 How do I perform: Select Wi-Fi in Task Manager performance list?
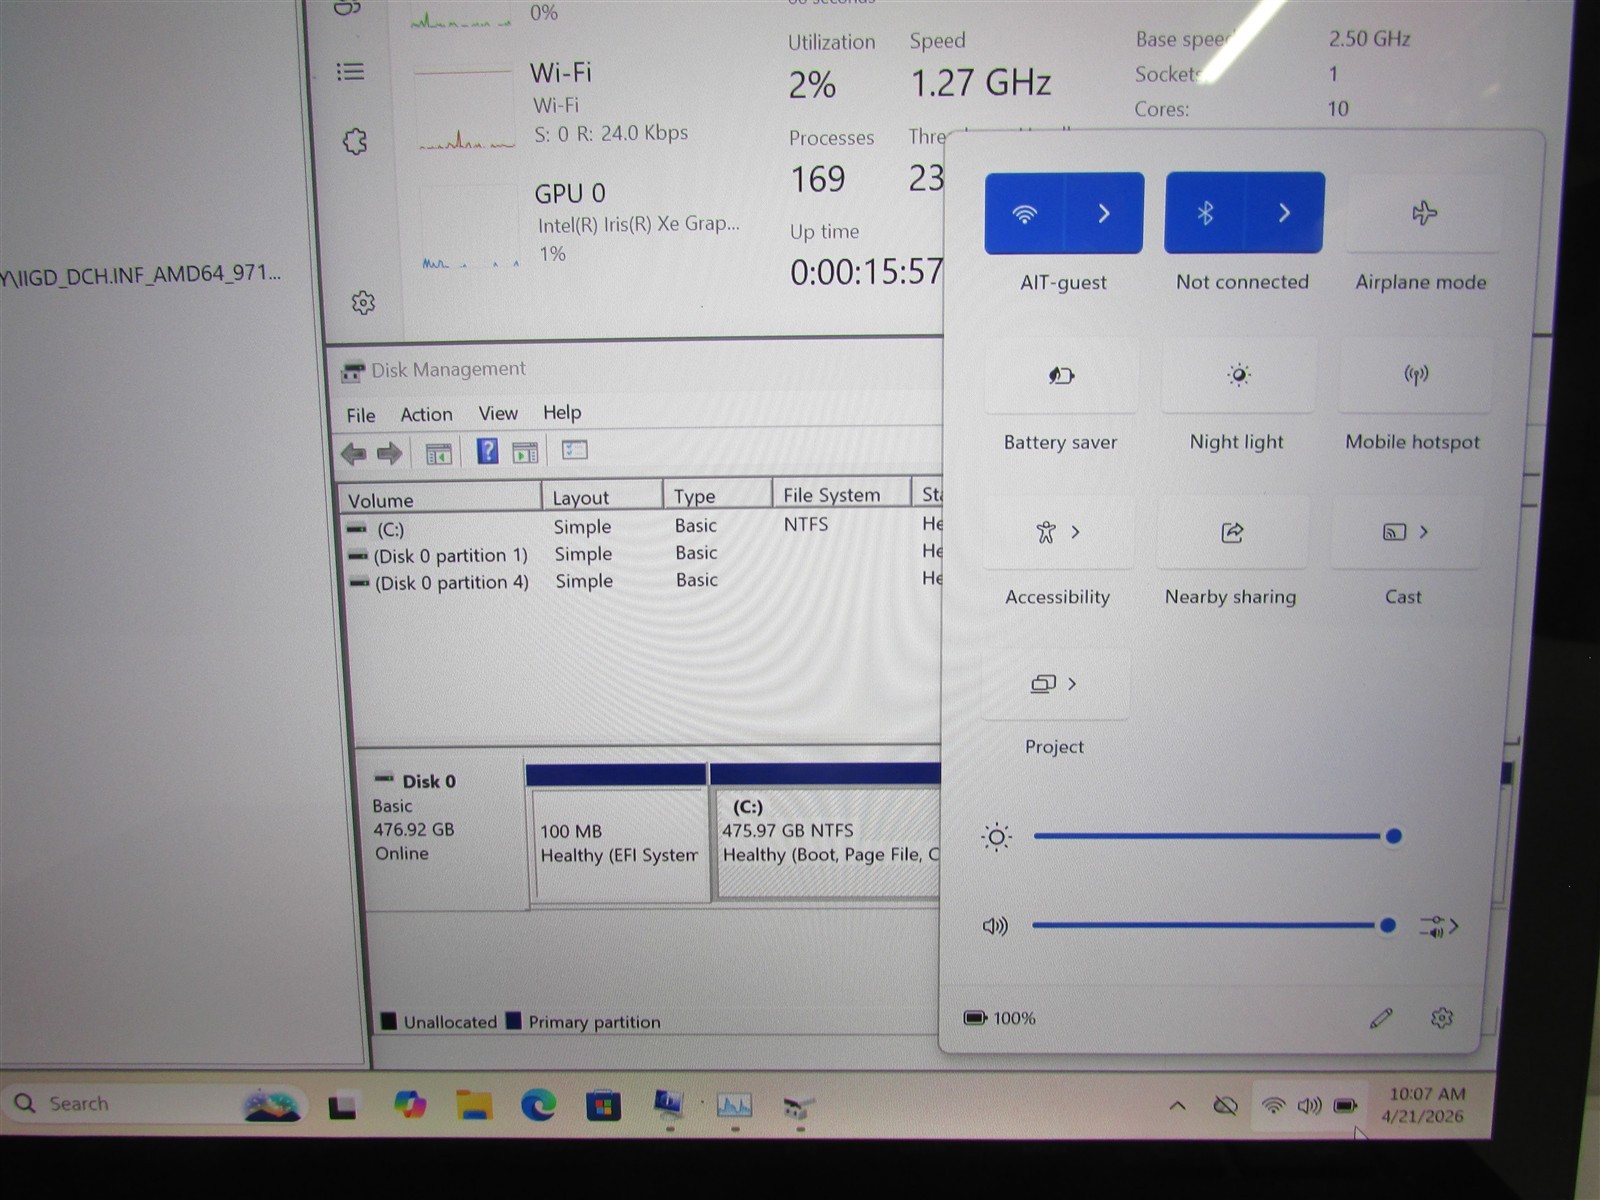(575, 103)
